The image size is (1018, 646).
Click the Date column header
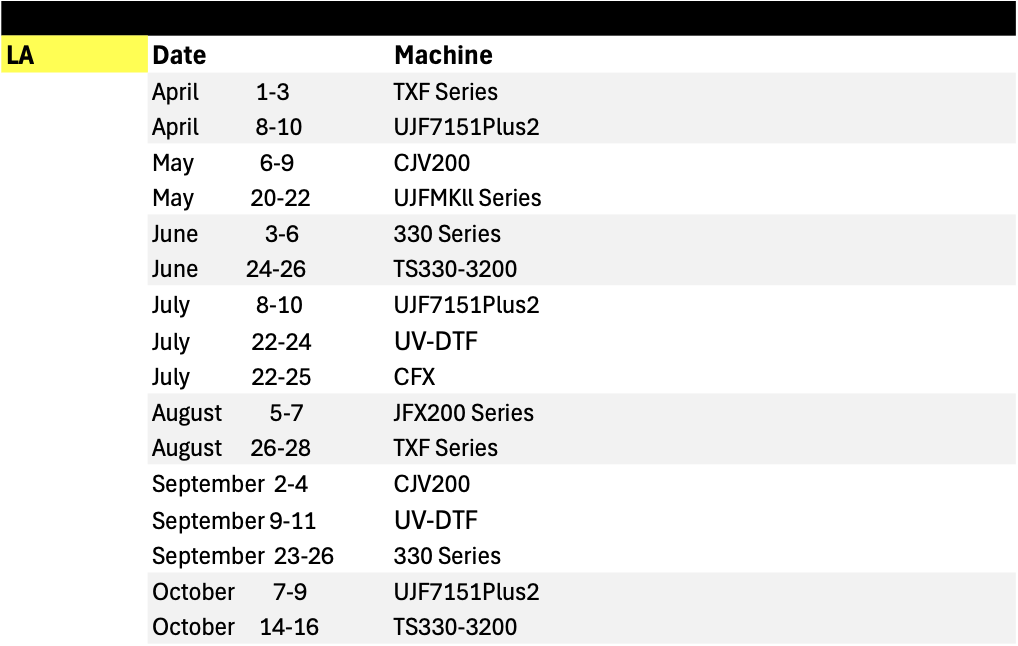click(x=179, y=55)
